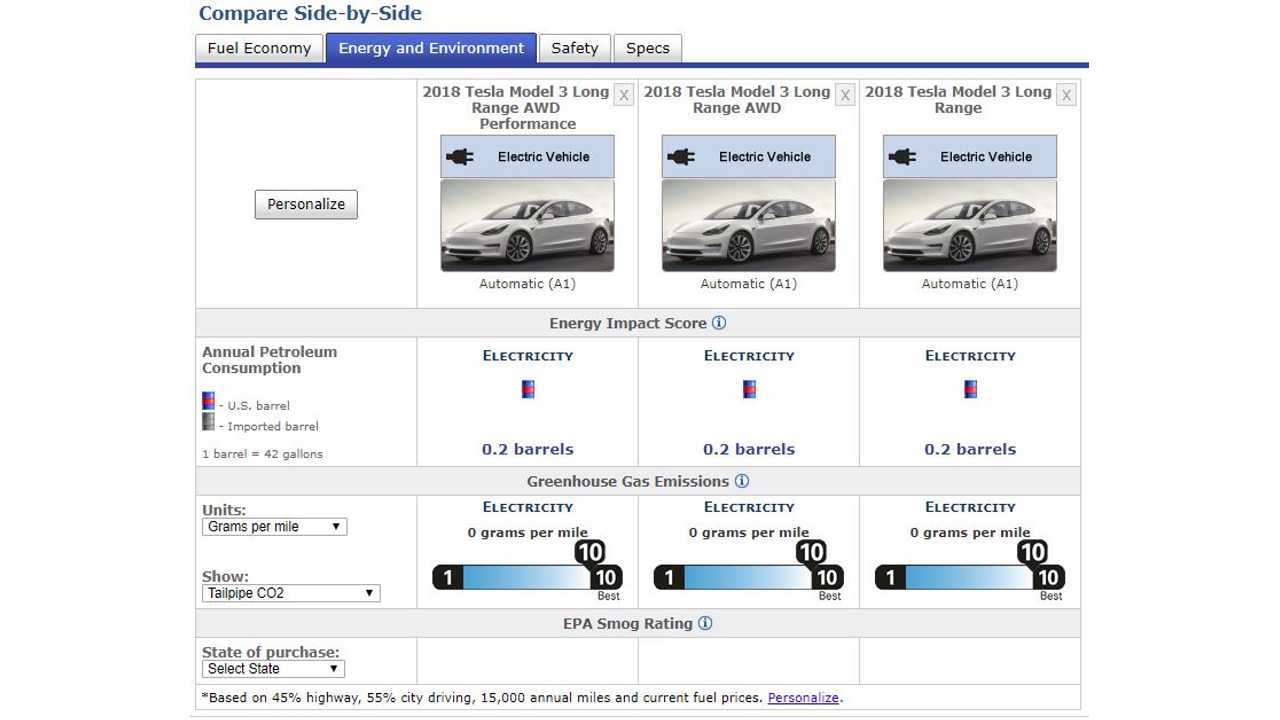Click the AWD Performance Tesla car photo
The width and height of the screenshot is (1280, 720).
point(527,225)
